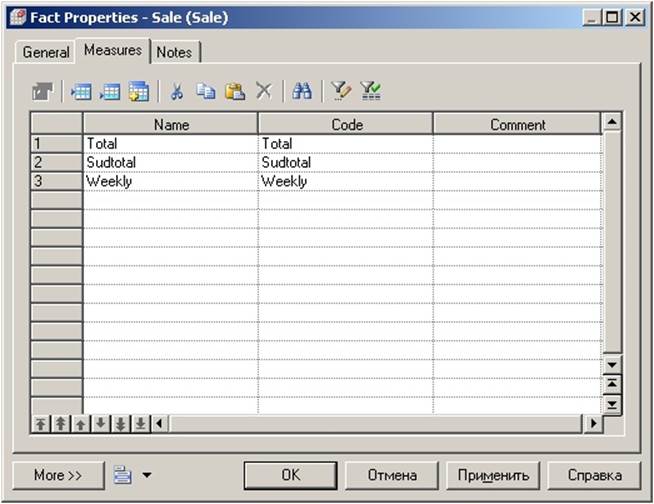Click the Find binoculars icon
Image resolution: width=654 pixels, height=504 pixels.
coord(302,91)
